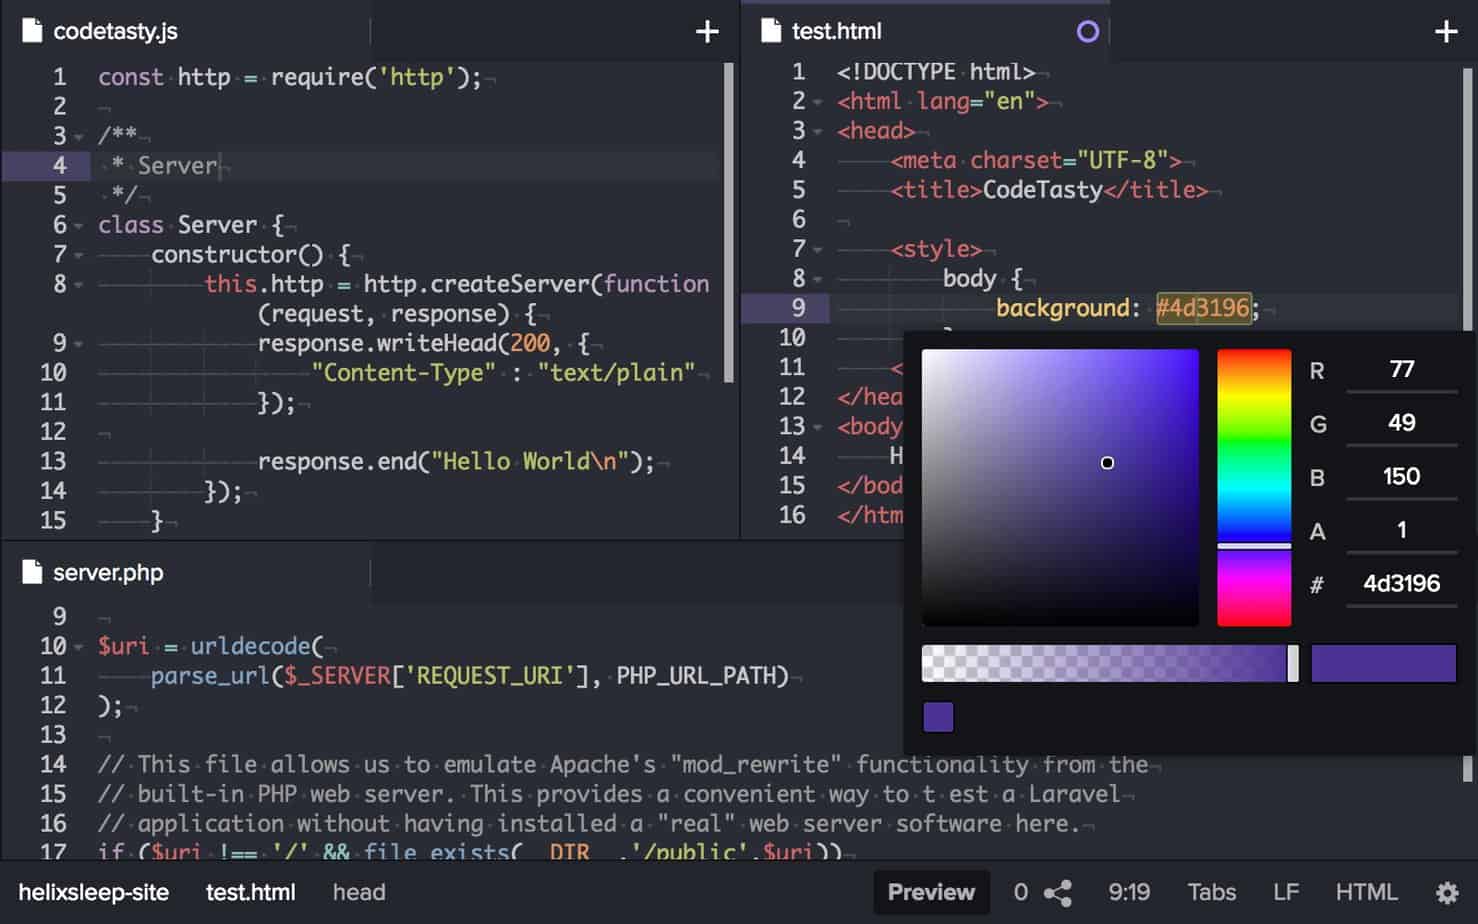The image size is (1478, 924).
Task: Open settings gear in status bar
Action: (x=1446, y=892)
